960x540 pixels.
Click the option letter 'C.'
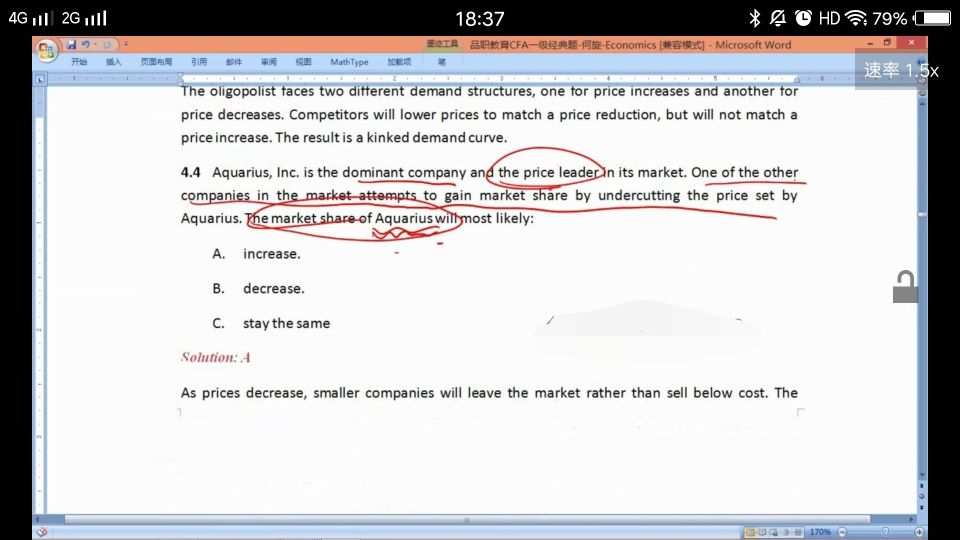(x=219, y=323)
